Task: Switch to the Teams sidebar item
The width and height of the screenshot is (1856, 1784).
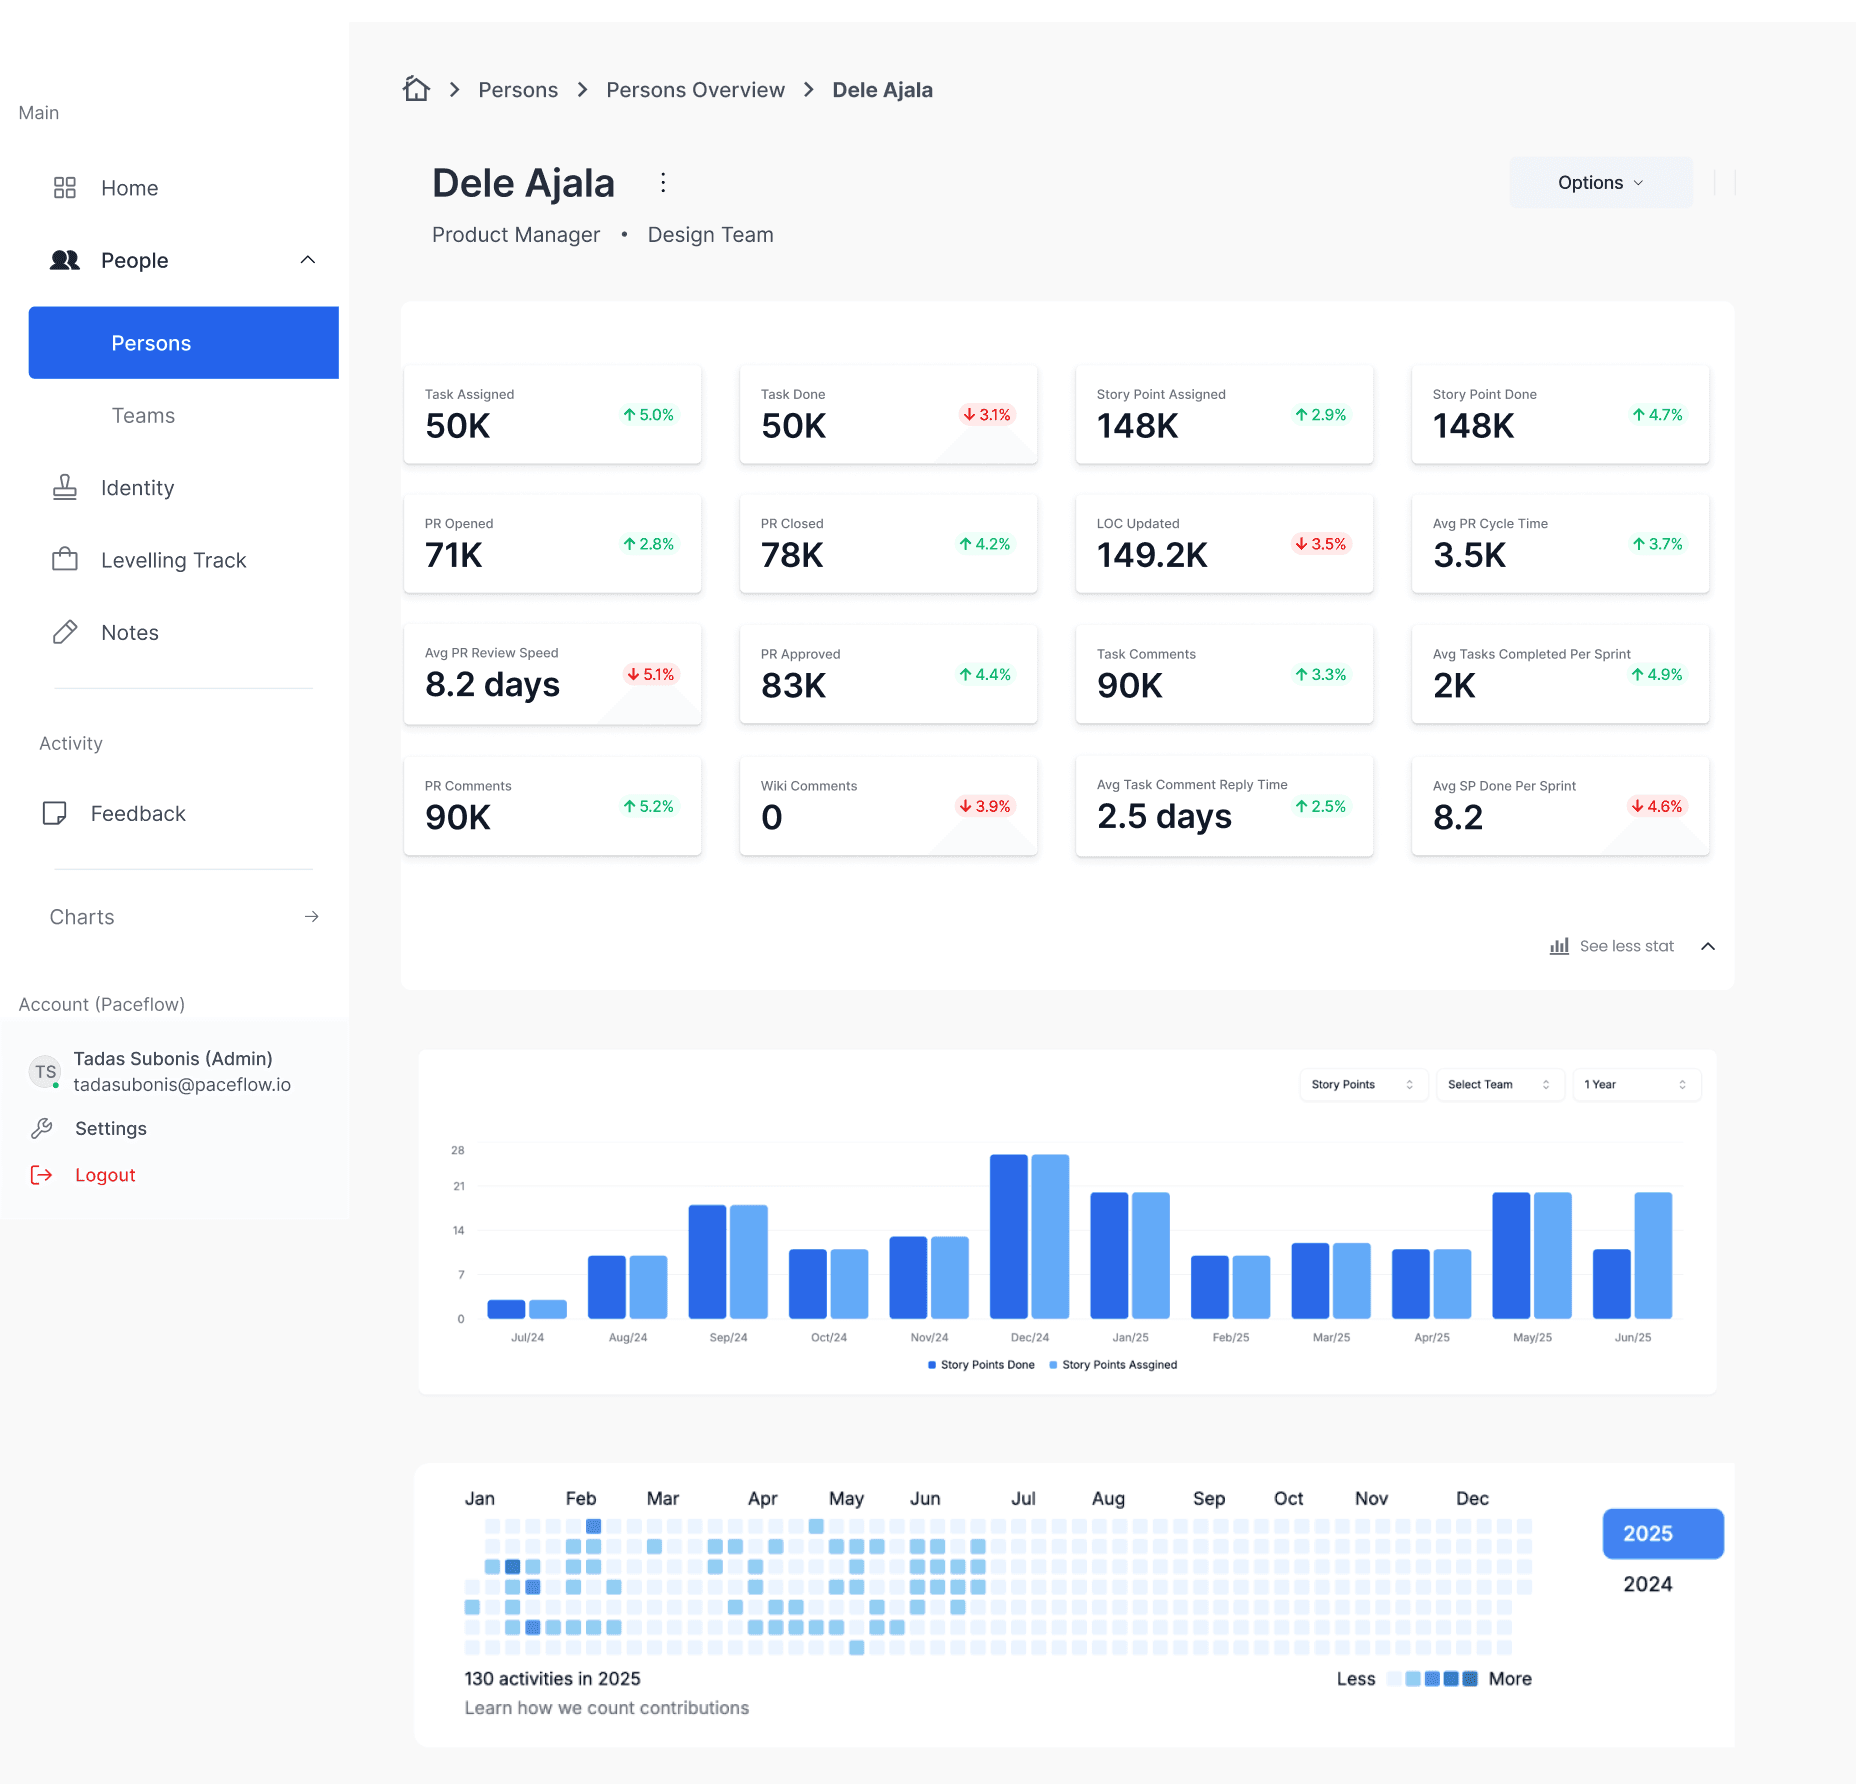Action: tap(143, 415)
